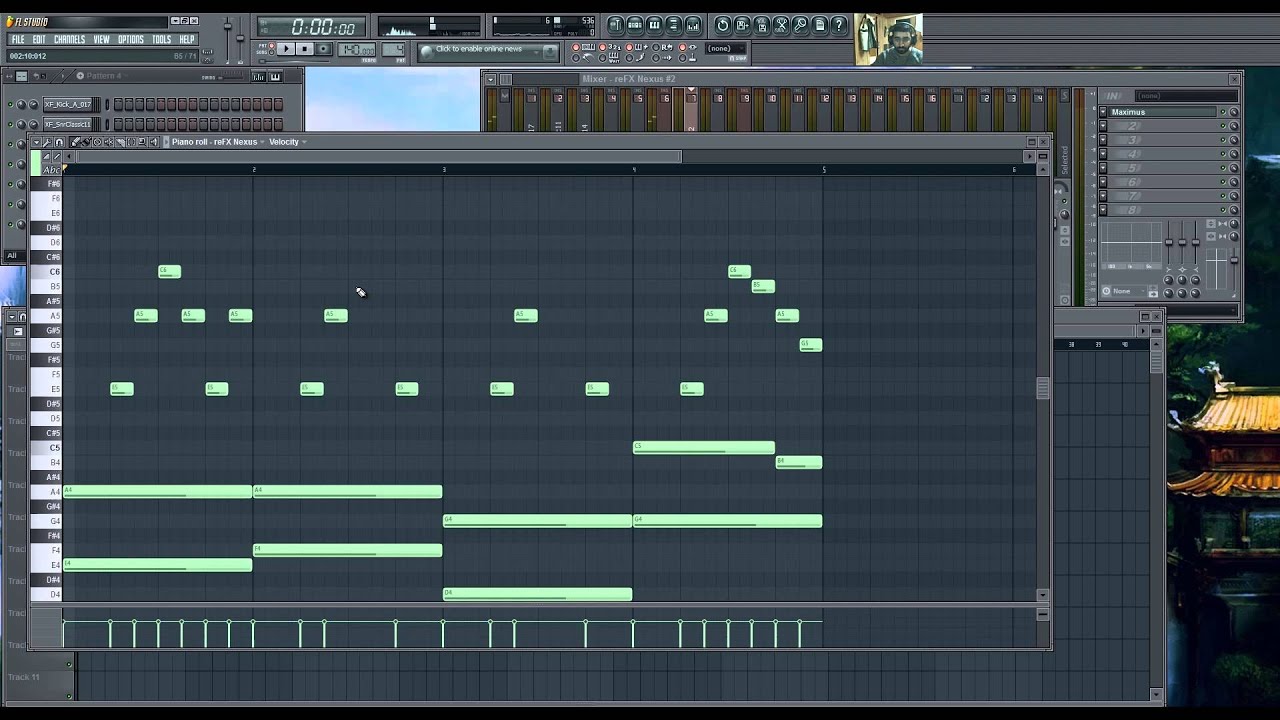Click bar 3 marker on piano roll timeline
Image resolution: width=1280 pixels, height=720 pixels.
click(444, 169)
